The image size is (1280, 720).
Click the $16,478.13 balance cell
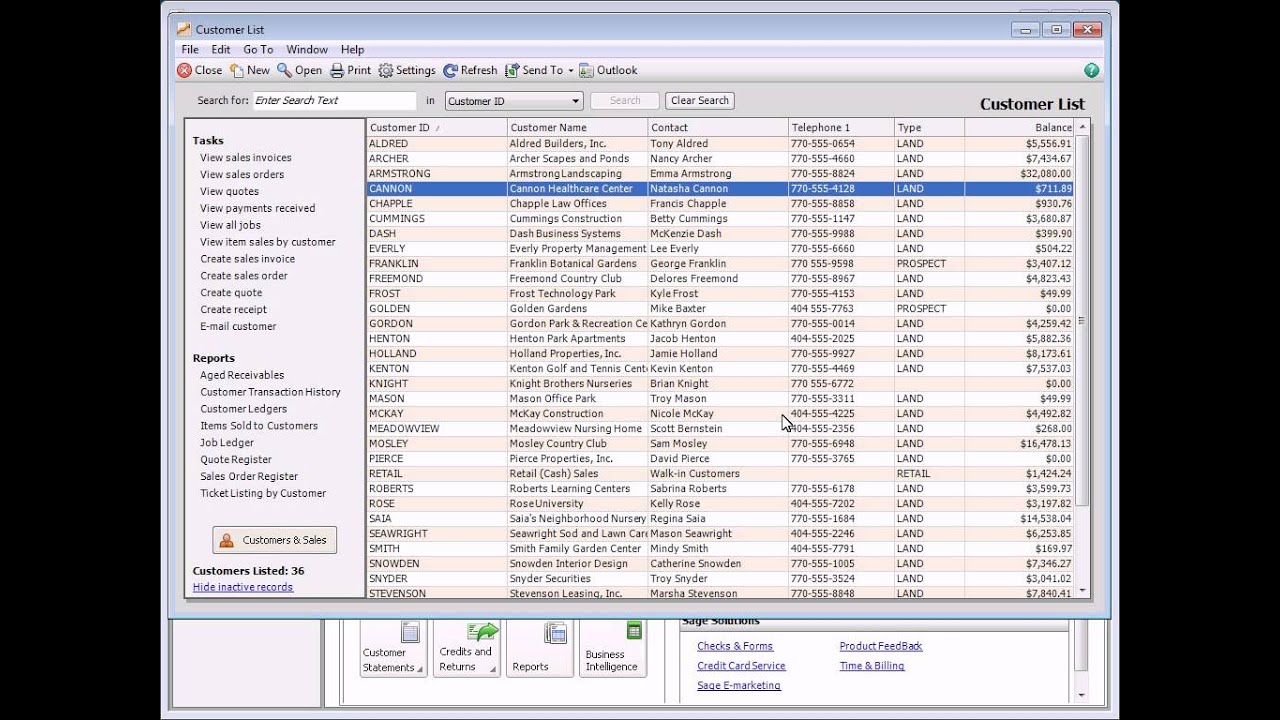[1019, 443]
